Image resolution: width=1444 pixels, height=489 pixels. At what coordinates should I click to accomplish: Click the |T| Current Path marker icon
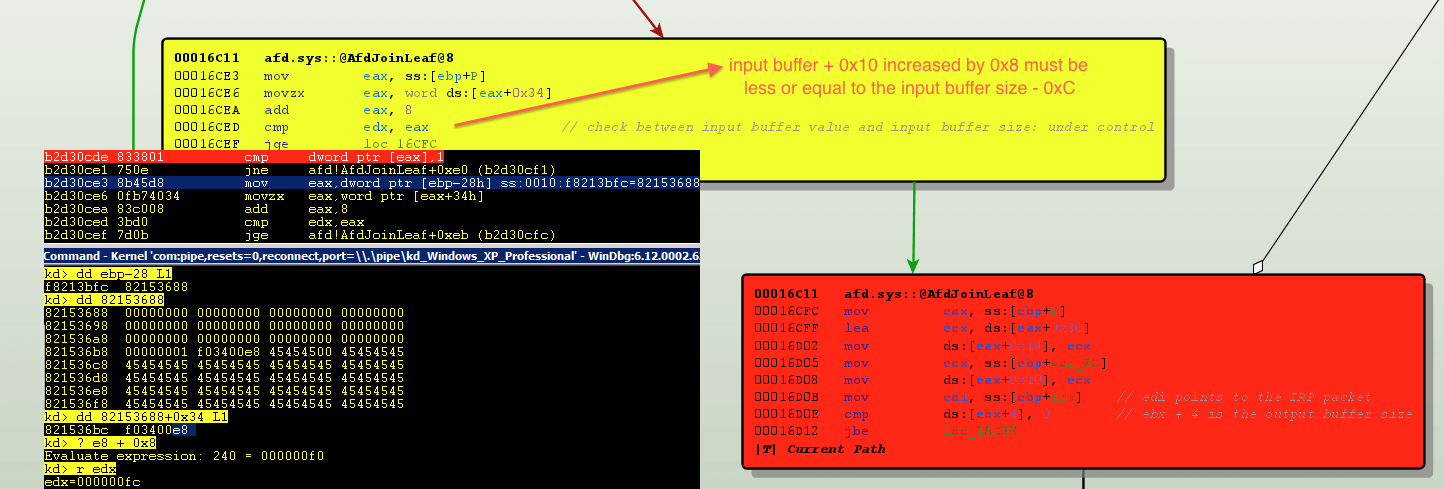tap(765, 449)
